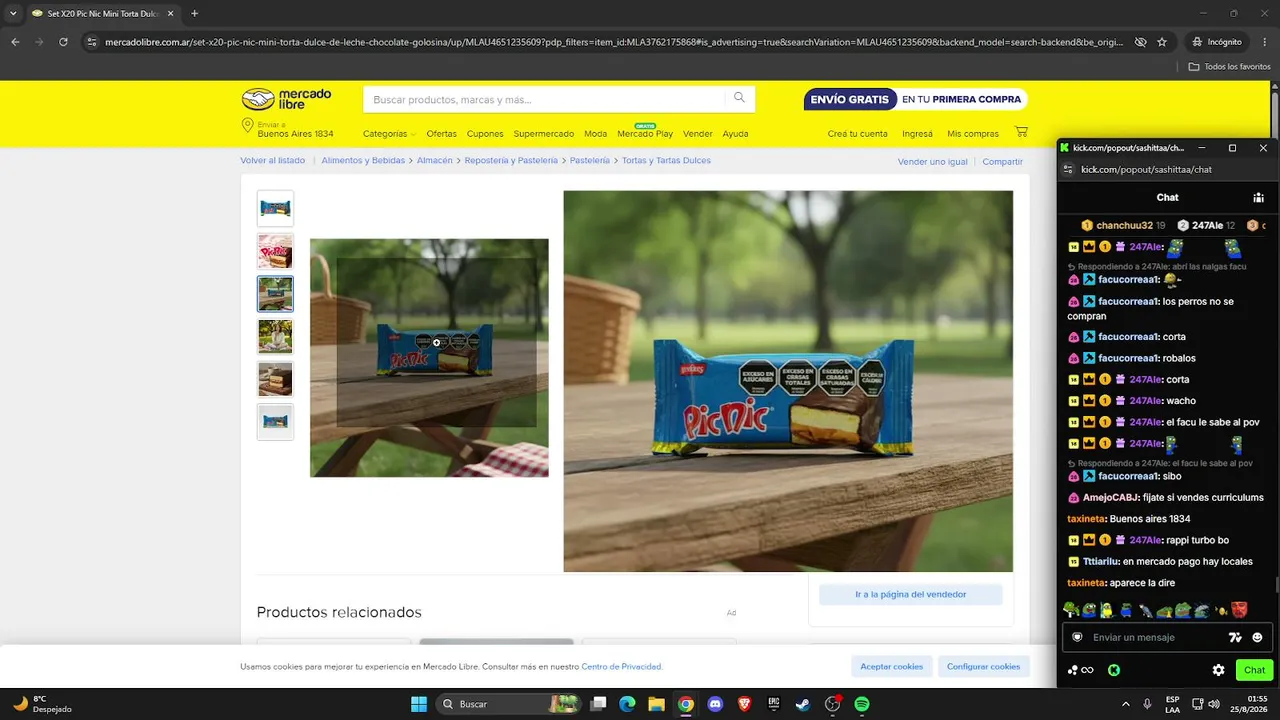Open the Alimentos y Bebidas breadcrumb
This screenshot has height=720, width=1280.
click(x=364, y=161)
